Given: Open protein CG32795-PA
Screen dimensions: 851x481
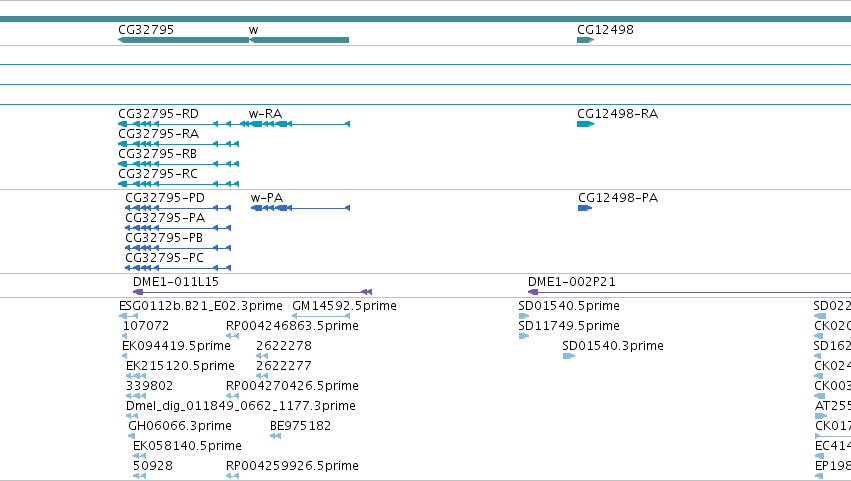Looking at the screenshot, I should 165,218.
